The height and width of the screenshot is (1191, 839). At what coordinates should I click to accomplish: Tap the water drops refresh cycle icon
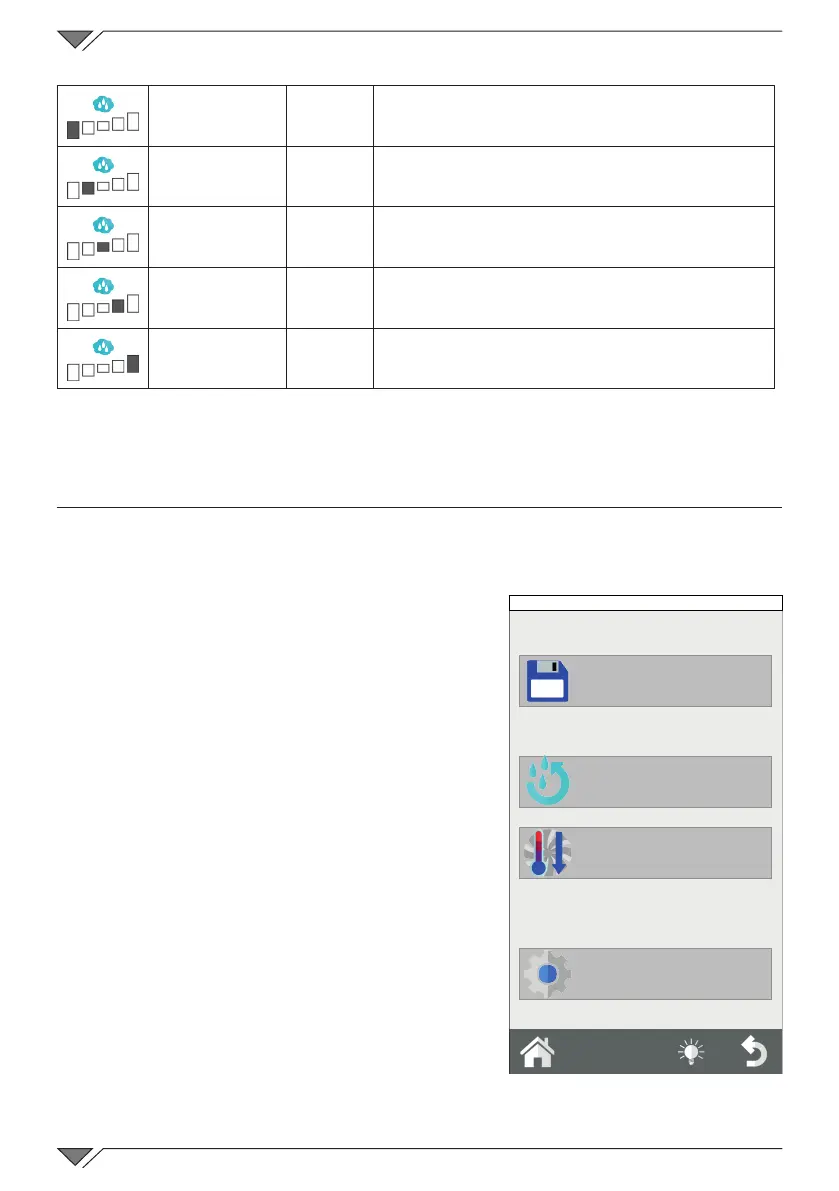pyautogui.click(x=547, y=782)
